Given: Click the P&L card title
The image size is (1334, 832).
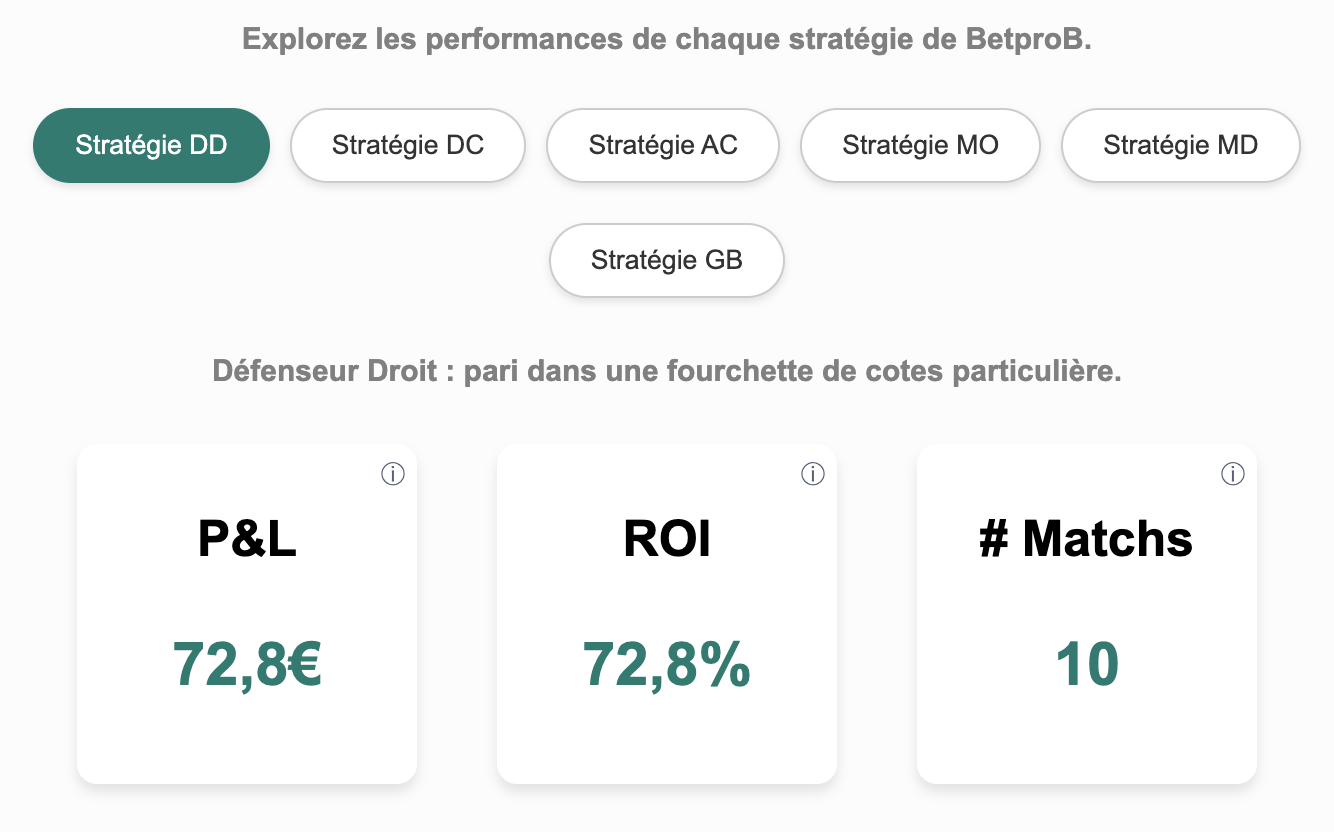Looking at the screenshot, I should click(x=247, y=539).
